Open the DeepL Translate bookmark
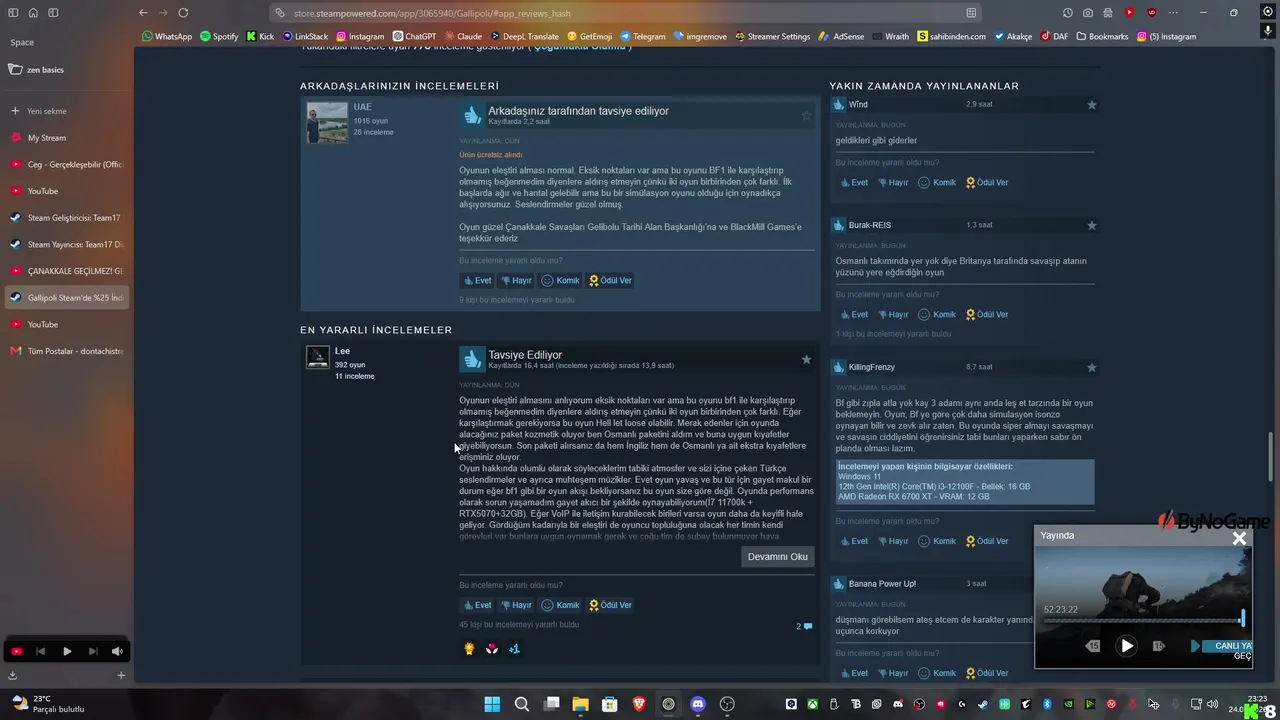Viewport: 1280px width, 720px height. click(523, 37)
